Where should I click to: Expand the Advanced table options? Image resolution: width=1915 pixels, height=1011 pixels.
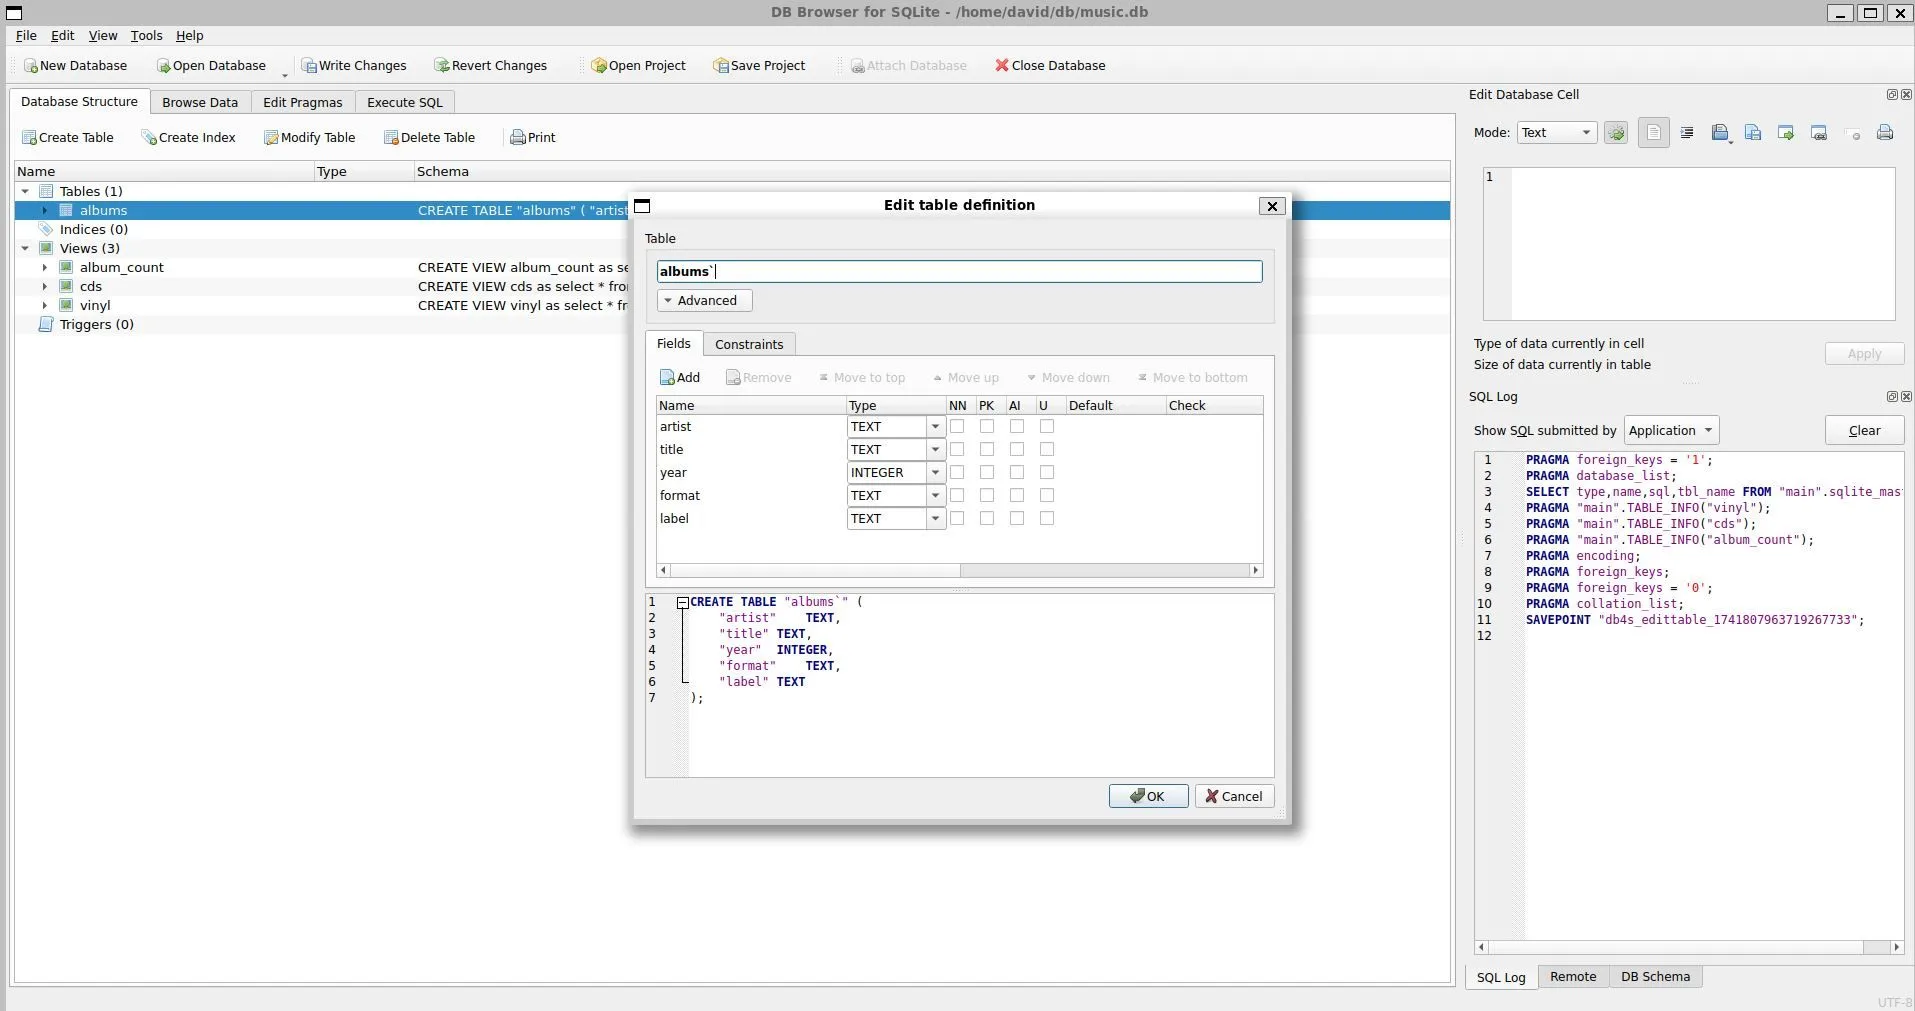[704, 301]
